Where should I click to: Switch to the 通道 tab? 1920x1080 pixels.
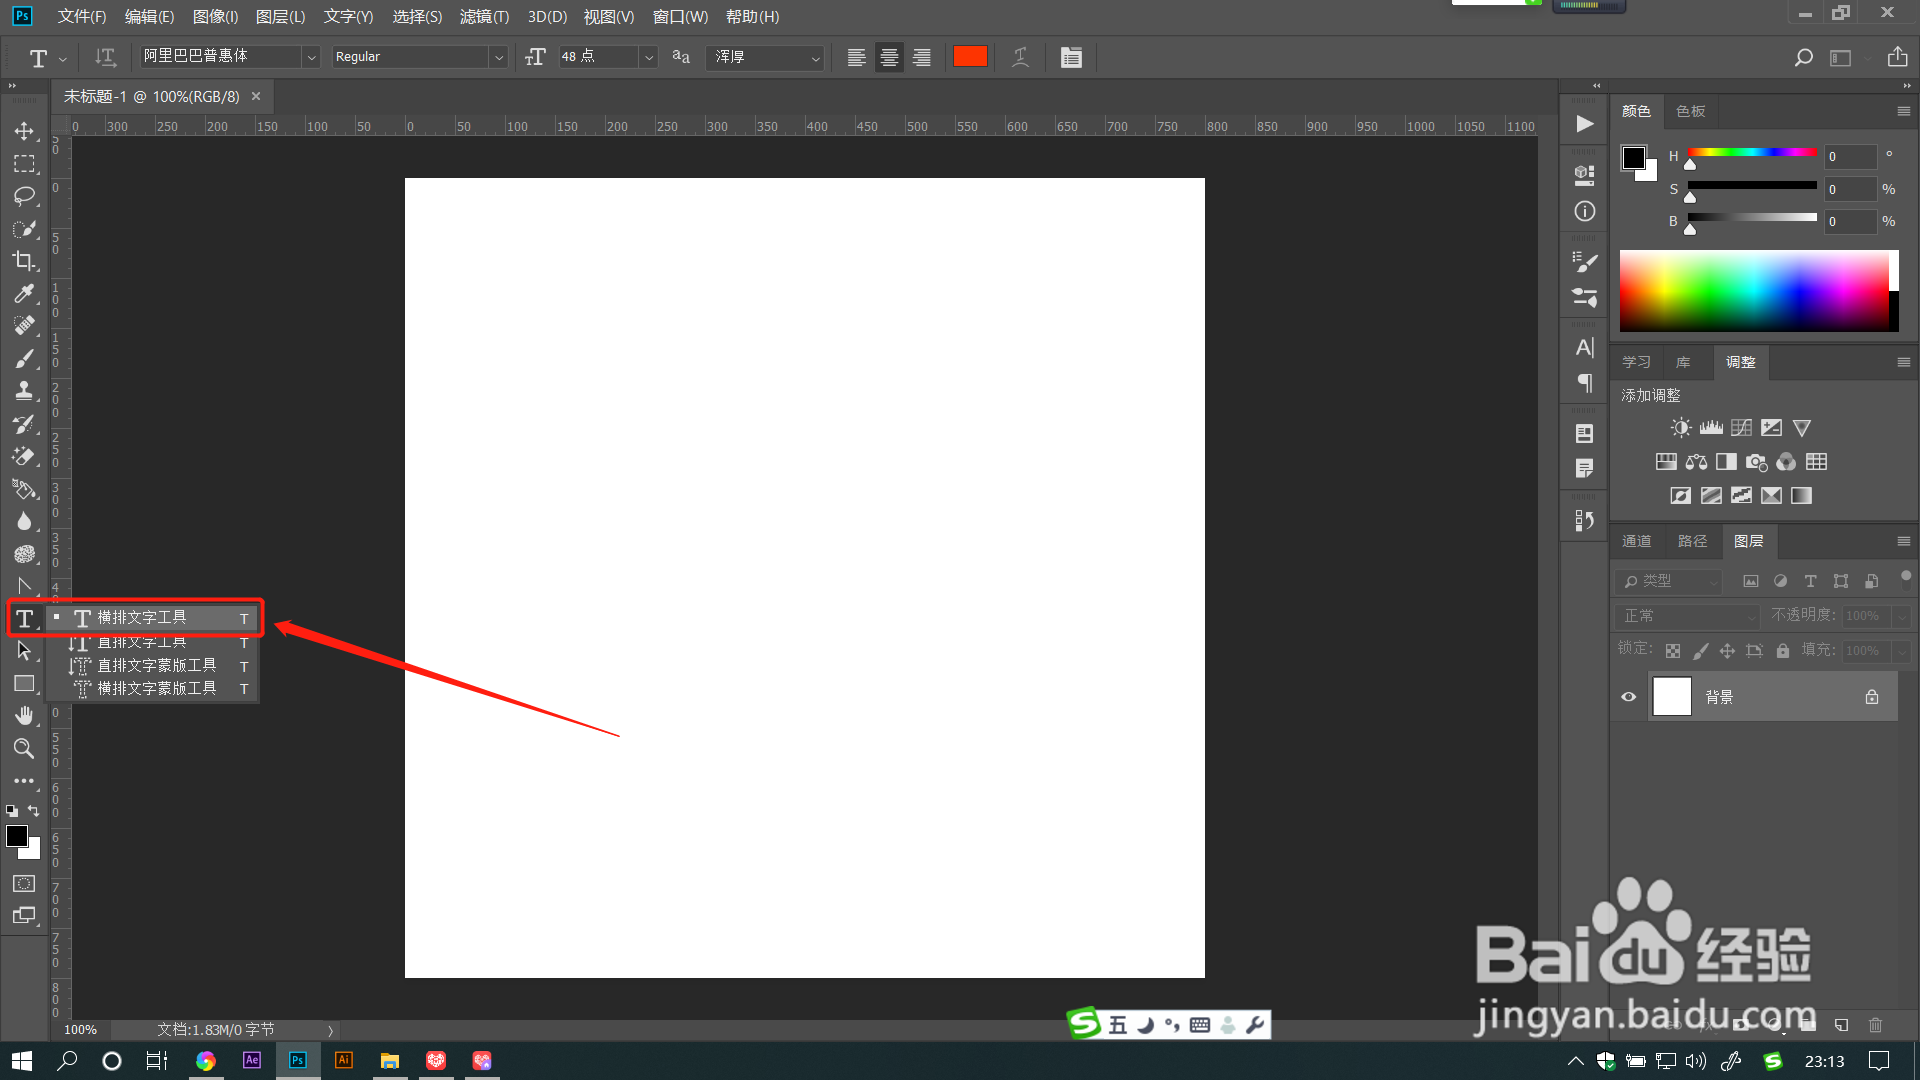[x=1637, y=541]
